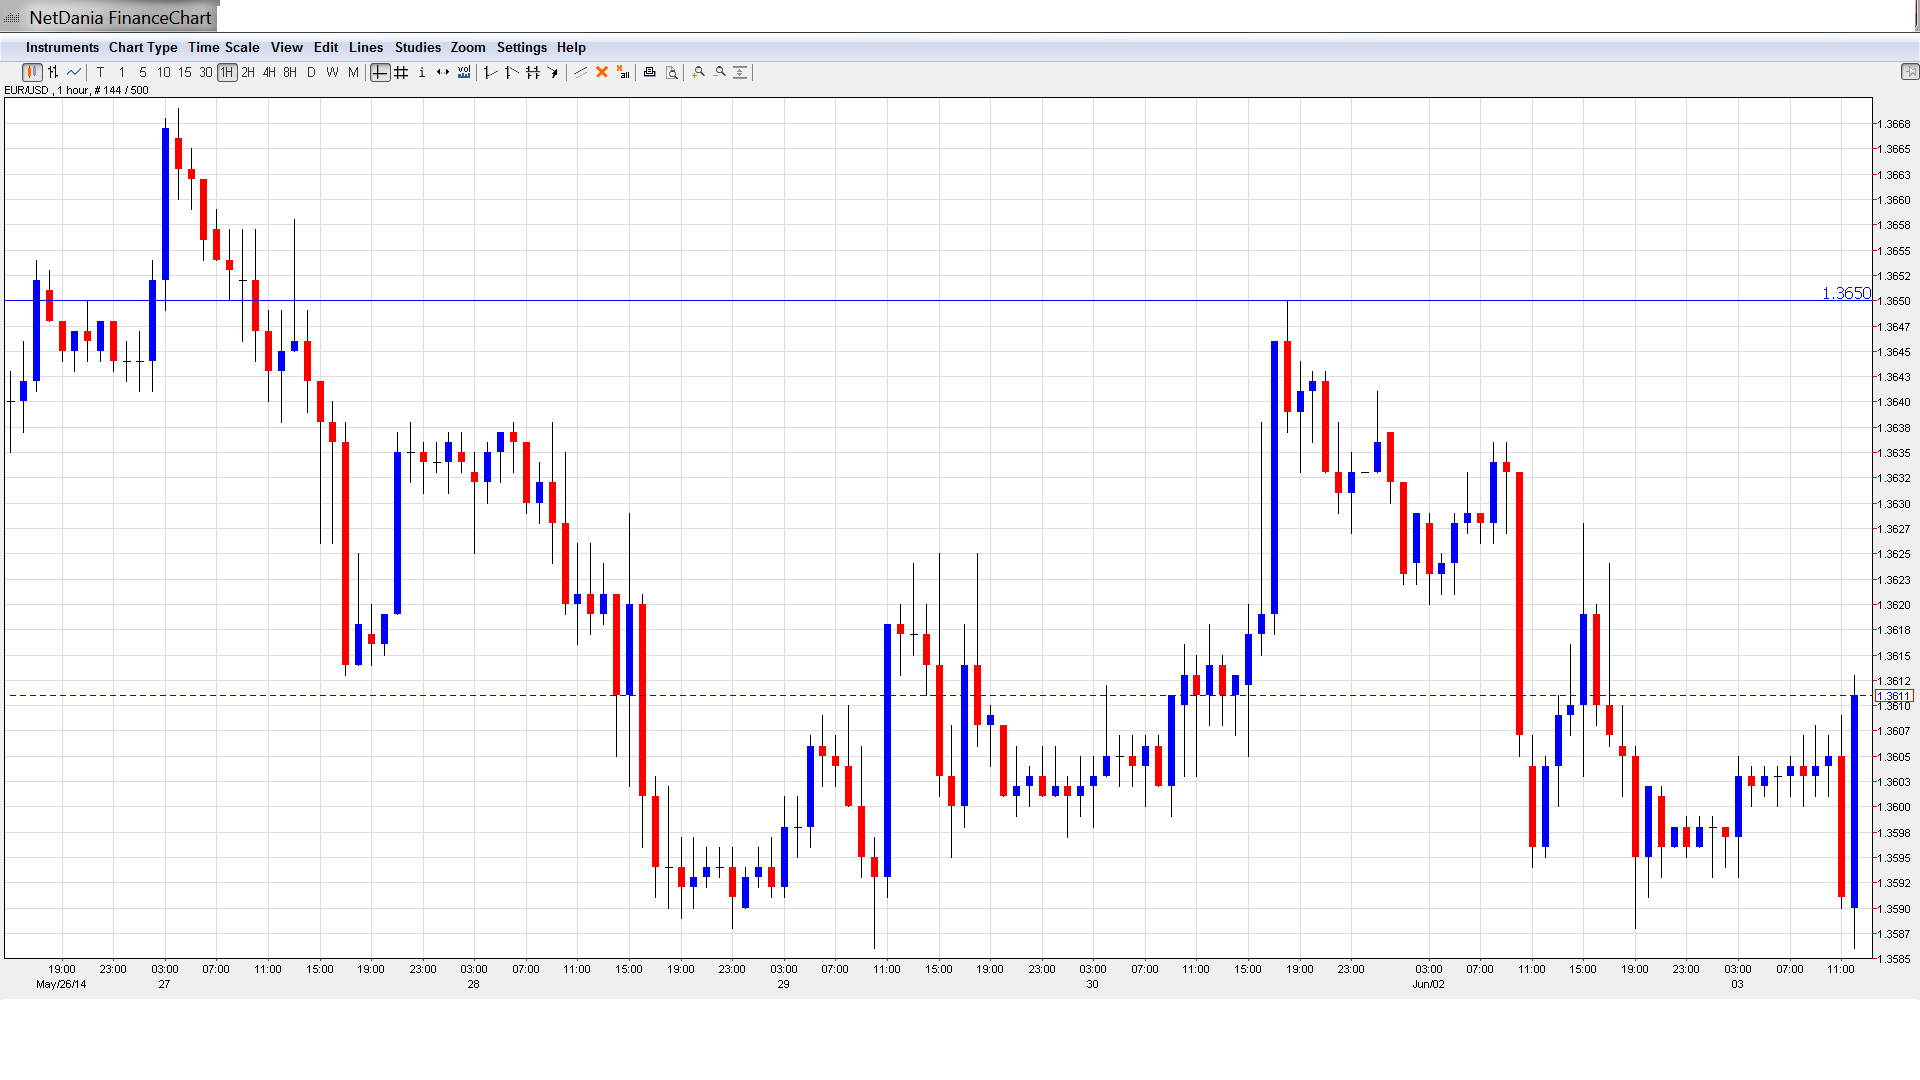Open the Studies menu
Image resolution: width=1920 pixels, height=1080 pixels.
click(x=418, y=47)
